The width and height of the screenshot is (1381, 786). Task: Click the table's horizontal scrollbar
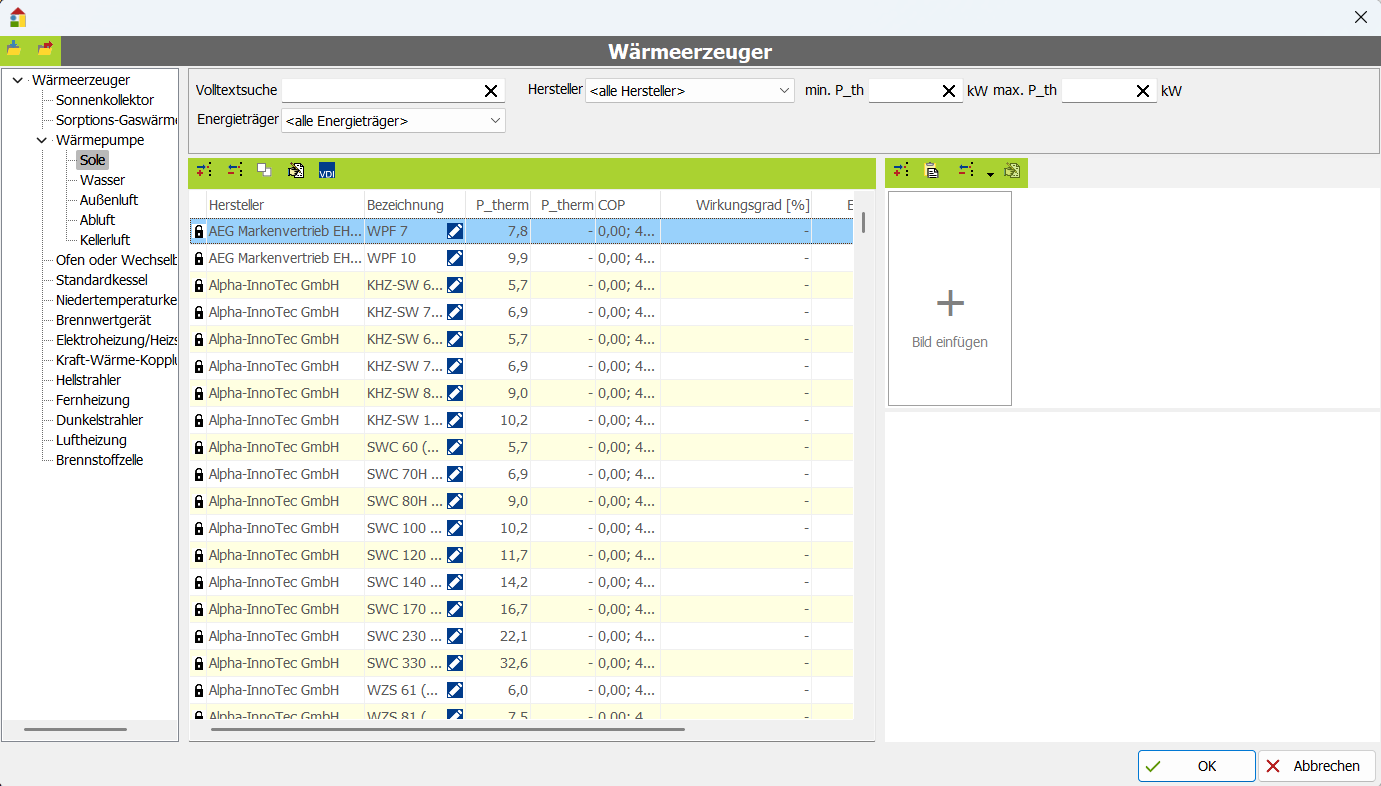[448, 729]
